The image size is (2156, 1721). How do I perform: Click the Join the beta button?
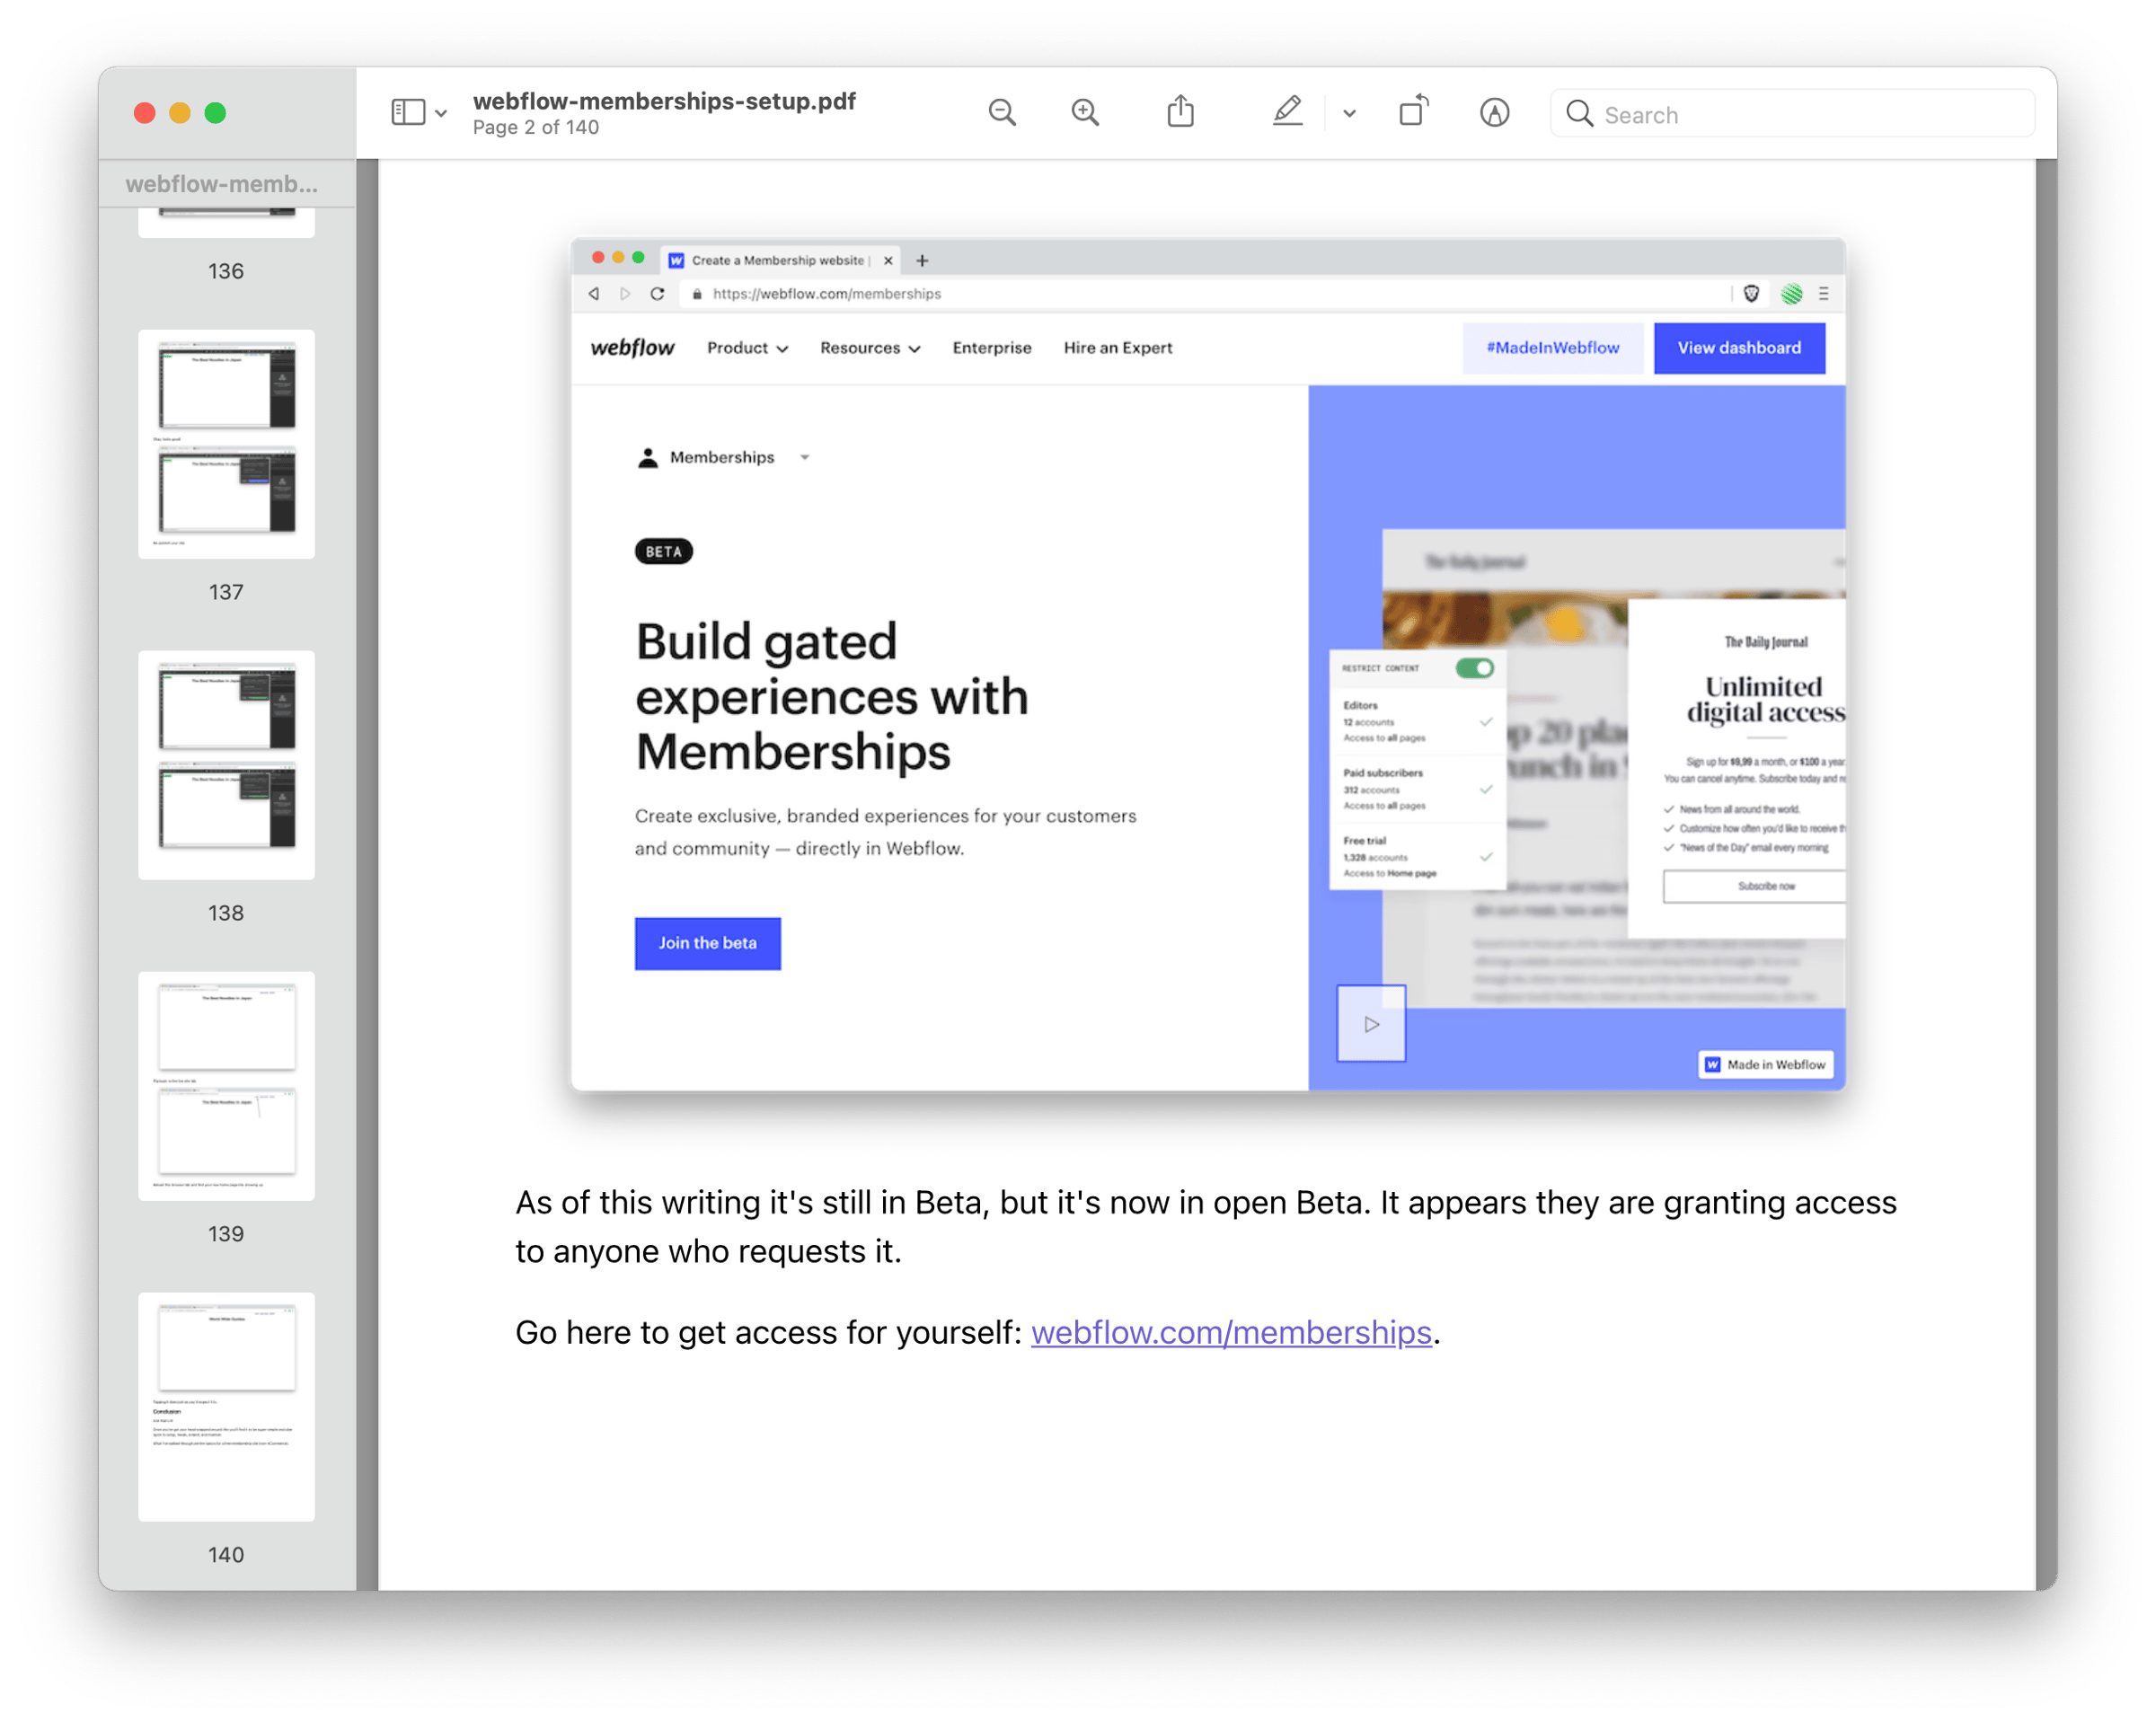pos(707,943)
